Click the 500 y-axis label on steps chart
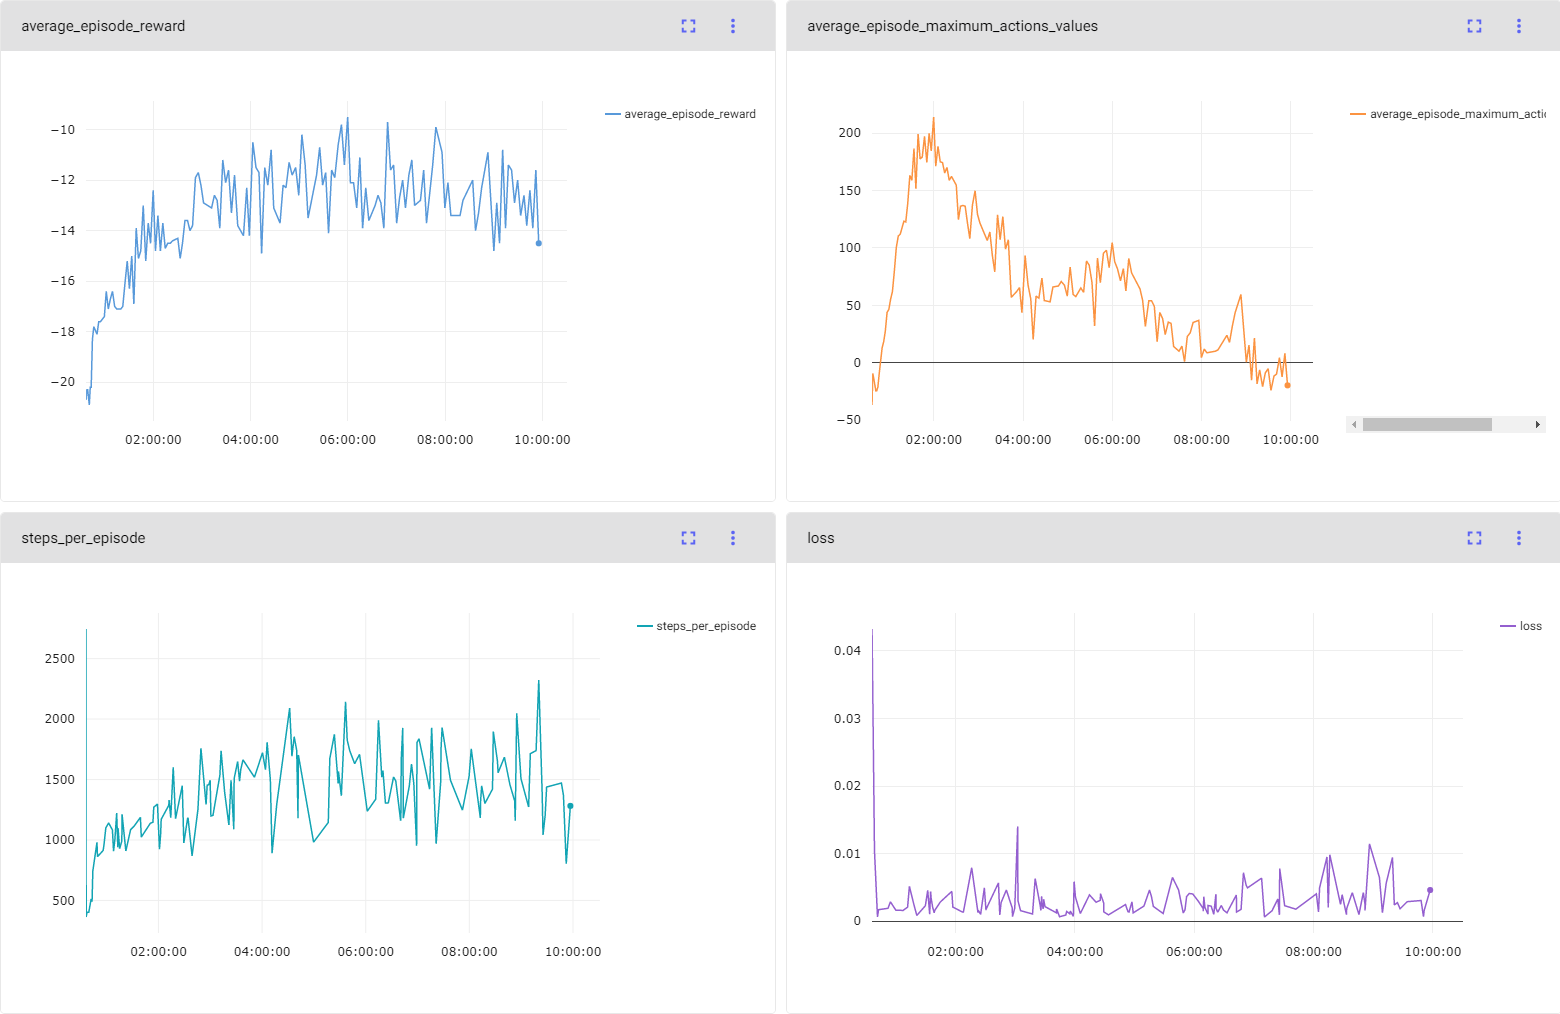Viewport: 1560px width, 1014px height. point(64,901)
